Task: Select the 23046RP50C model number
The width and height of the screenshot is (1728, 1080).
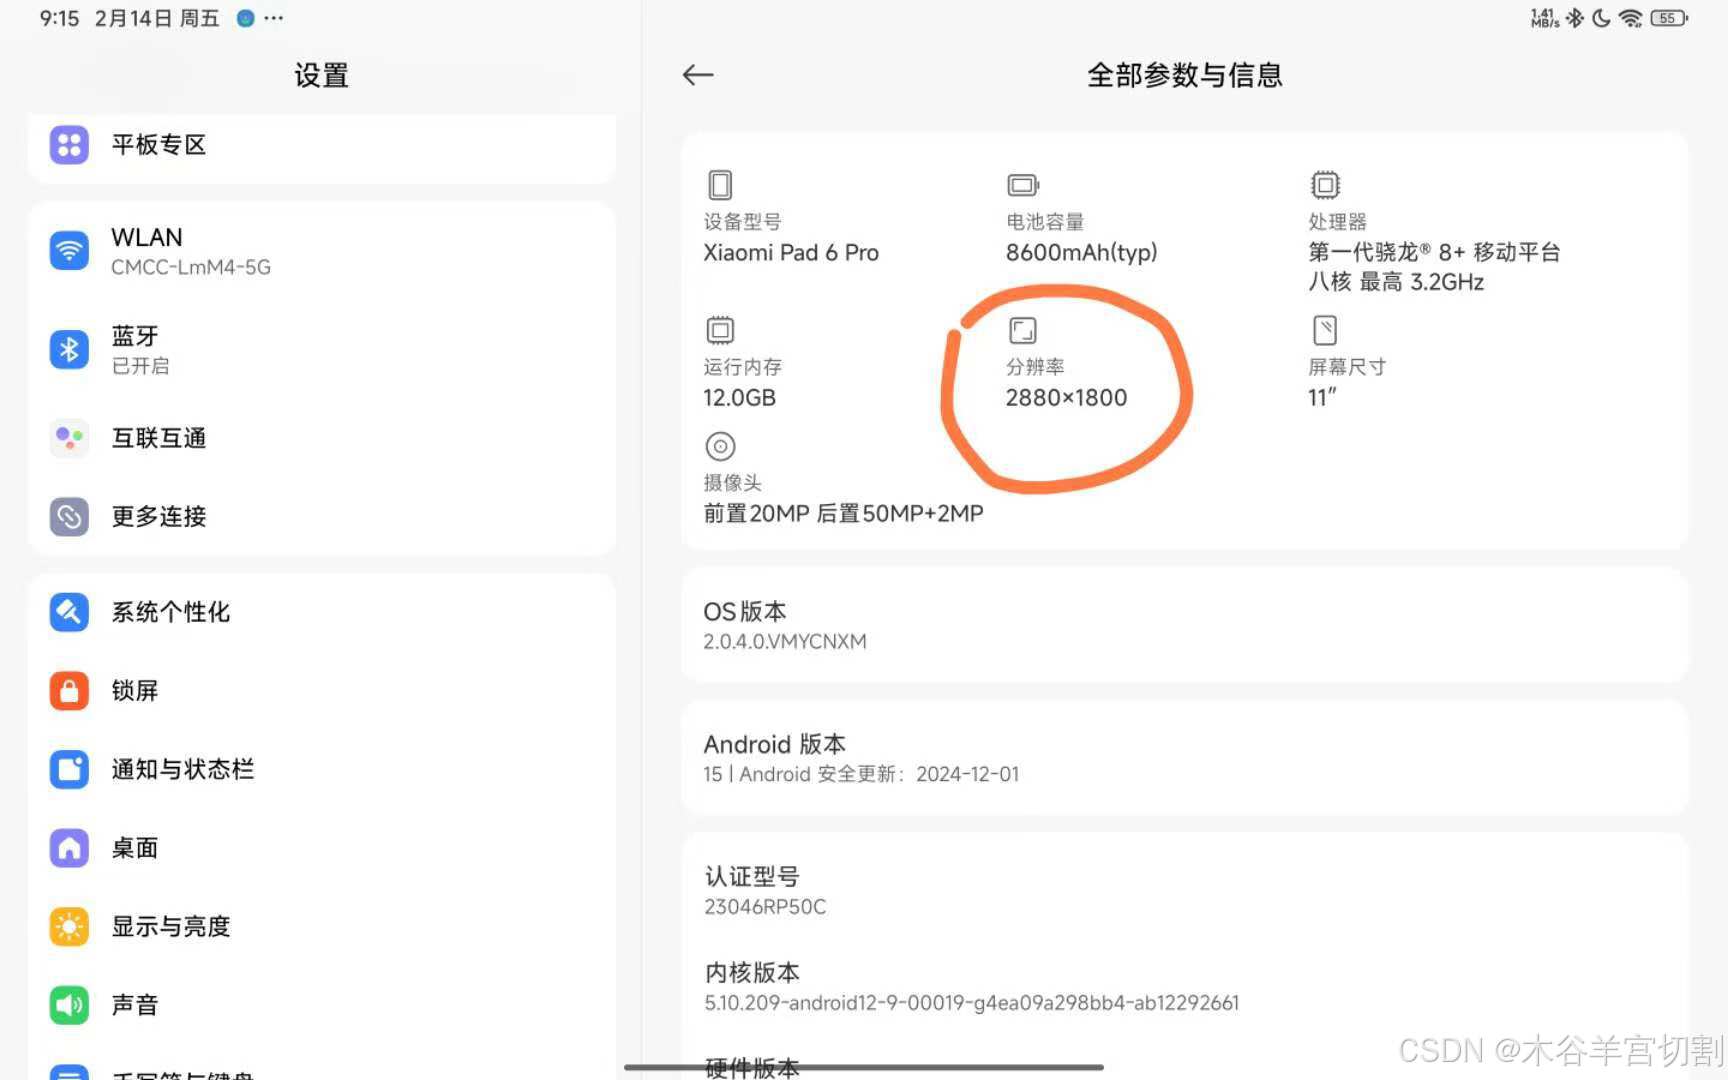Action: (765, 907)
